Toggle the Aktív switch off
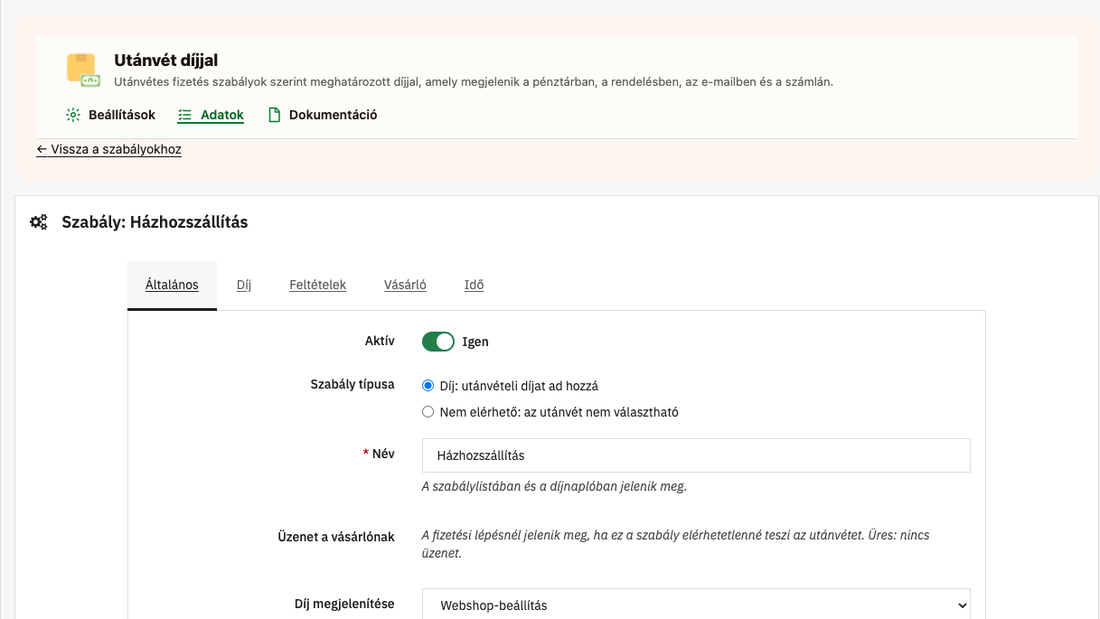Screen dimensions: 1100x619 [438, 342]
